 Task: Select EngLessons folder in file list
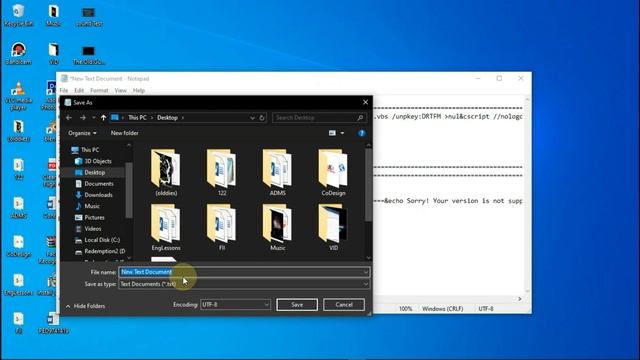[166, 227]
